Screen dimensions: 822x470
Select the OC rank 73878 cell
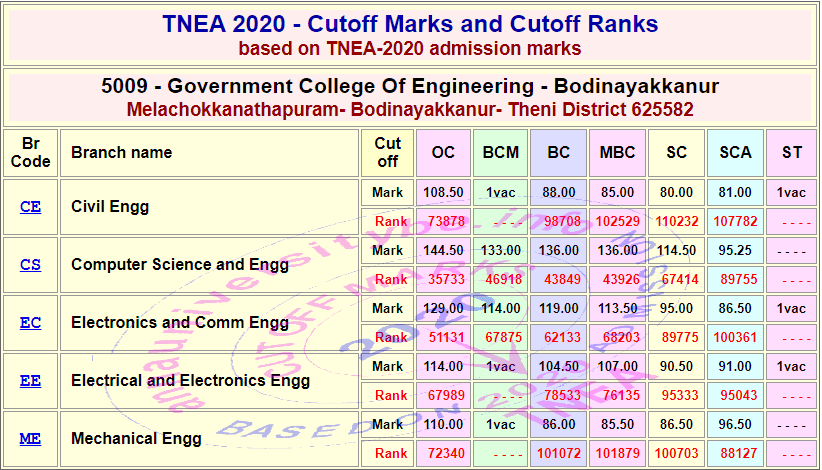(x=445, y=221)
